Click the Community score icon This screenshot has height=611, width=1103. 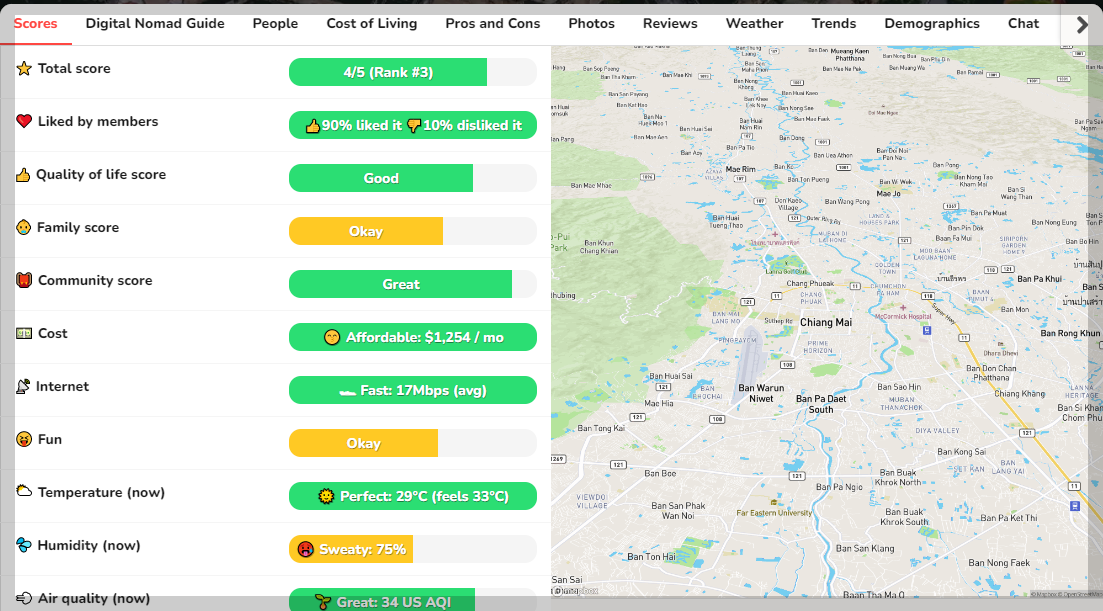pos(24,280)
